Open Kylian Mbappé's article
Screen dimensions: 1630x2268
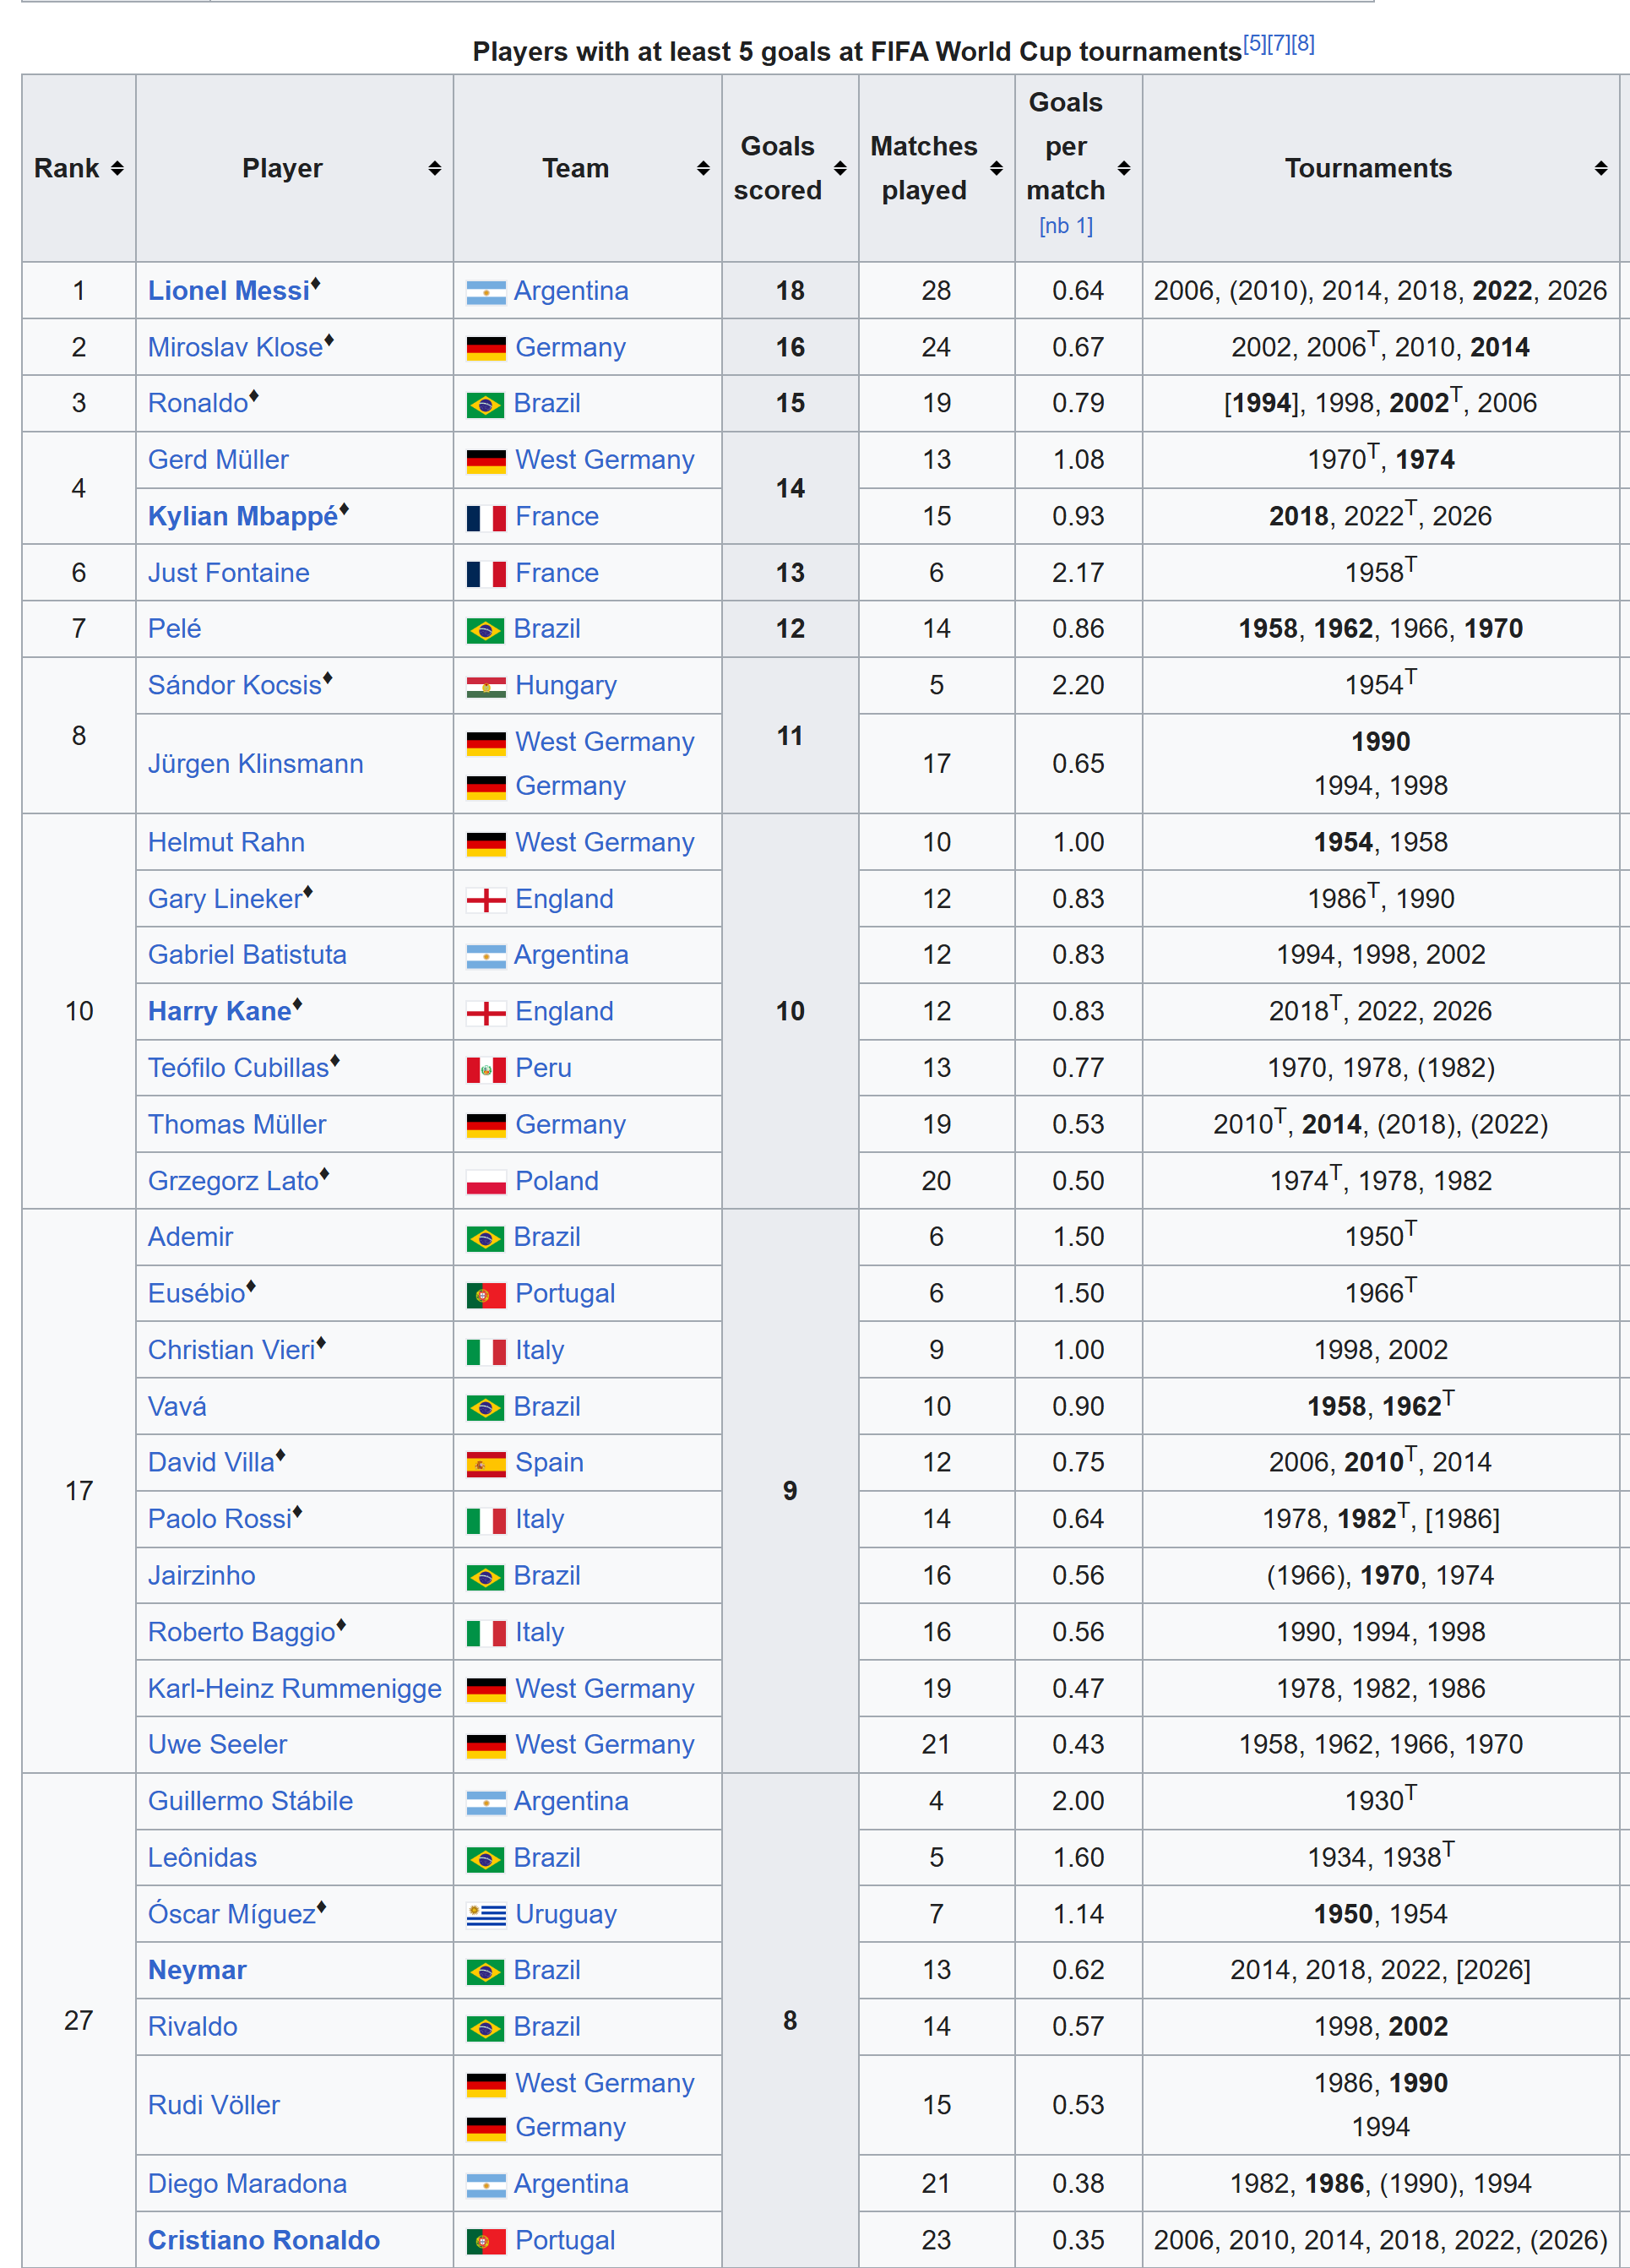[x=243, y=516]
